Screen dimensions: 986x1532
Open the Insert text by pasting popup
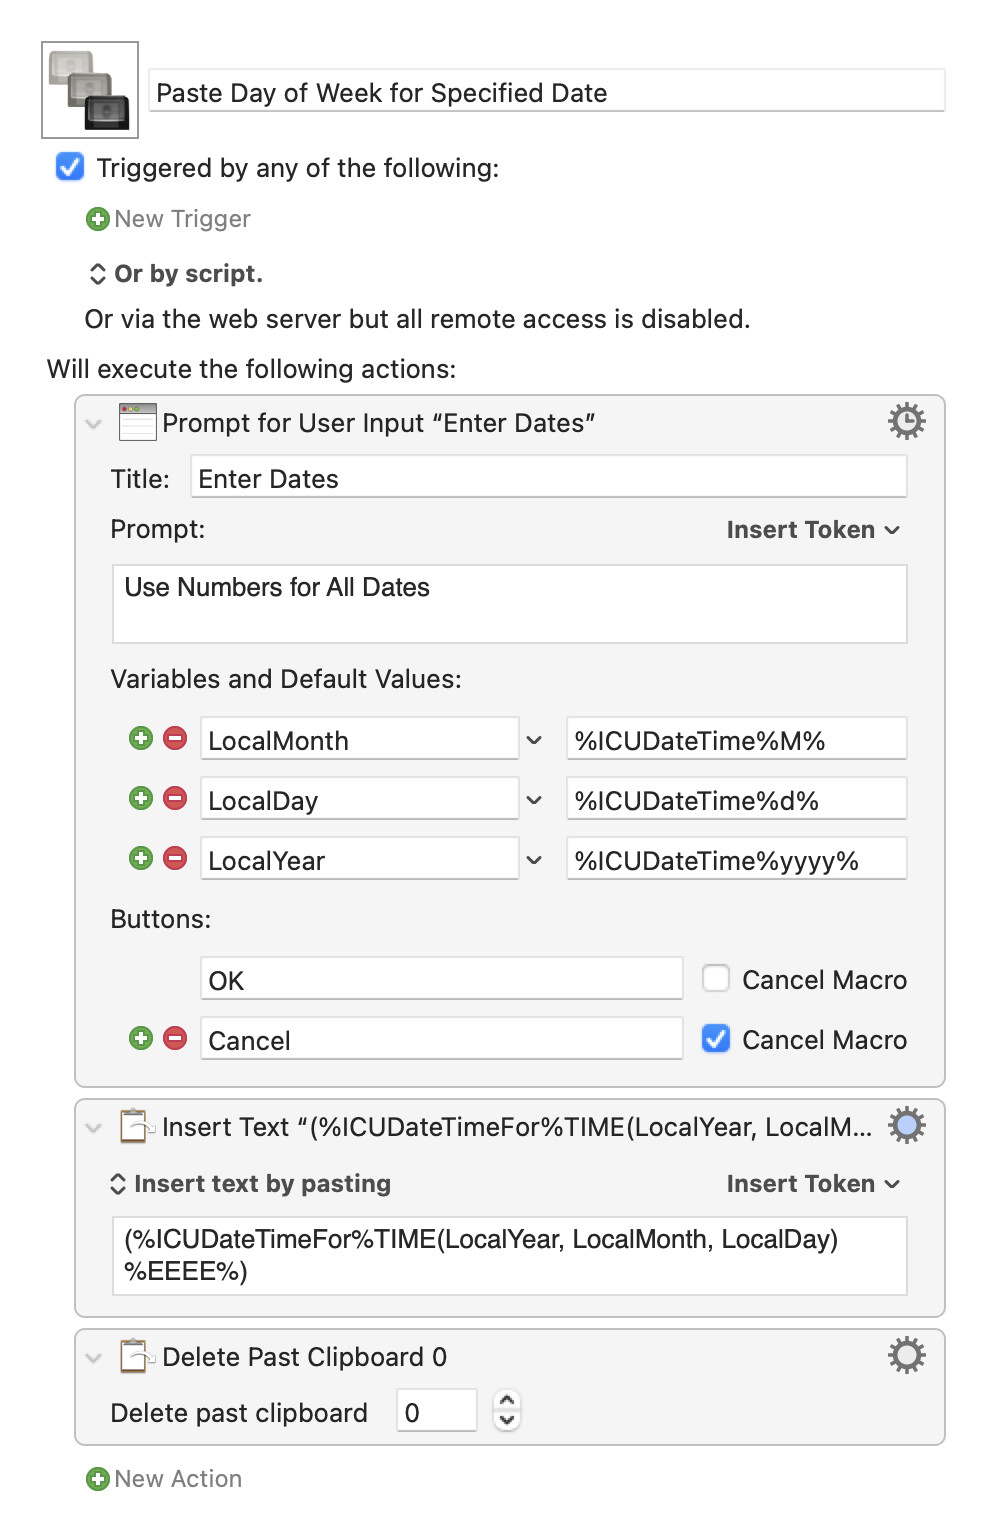(x=250, y=1184)
